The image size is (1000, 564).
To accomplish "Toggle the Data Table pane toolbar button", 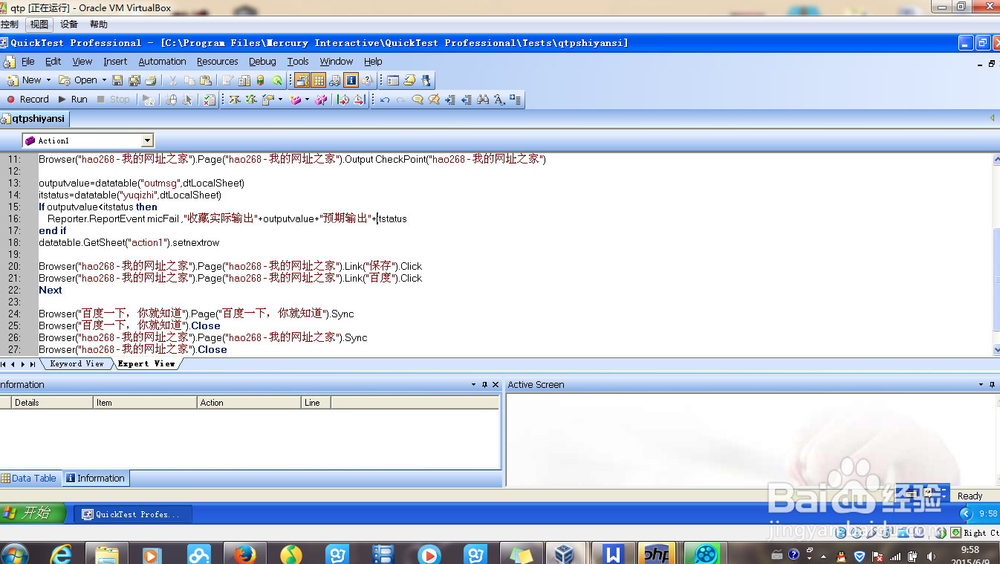I will click(318, 80).
